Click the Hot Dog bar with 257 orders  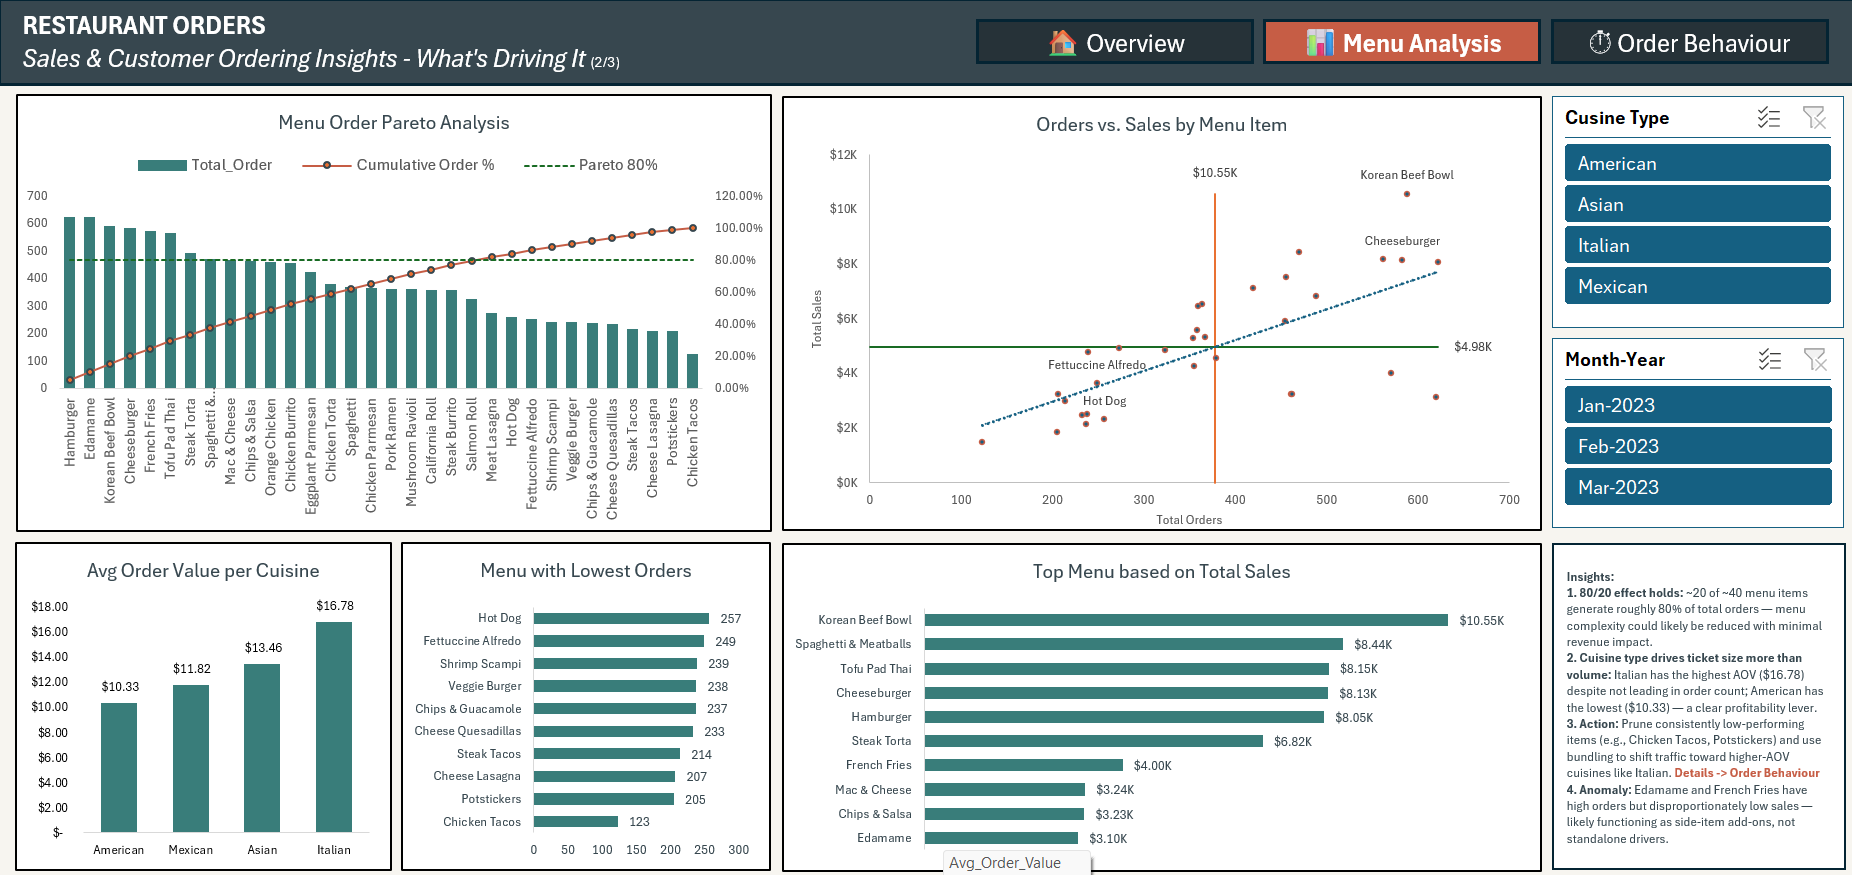[621, 618]
